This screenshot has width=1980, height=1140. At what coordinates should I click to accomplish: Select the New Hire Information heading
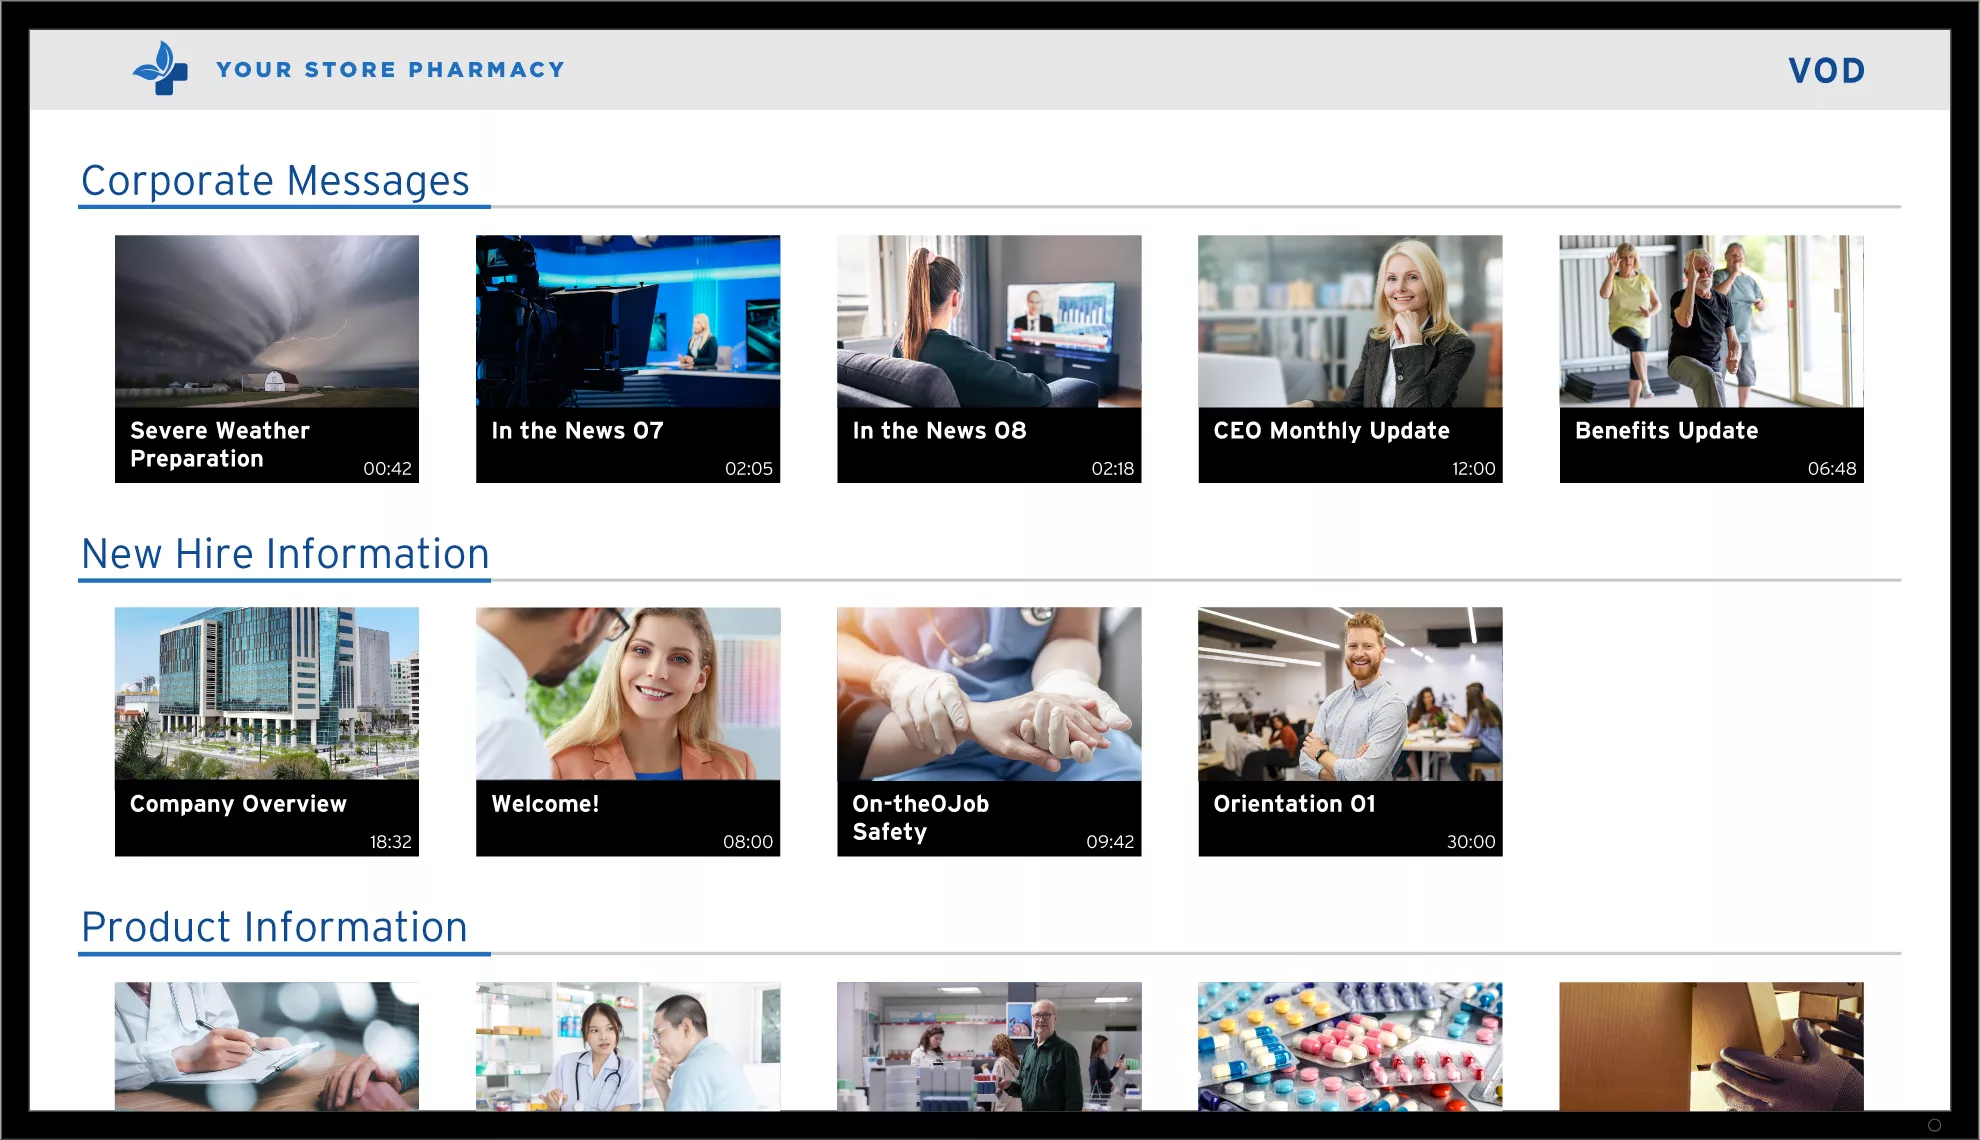coord(286,553)
